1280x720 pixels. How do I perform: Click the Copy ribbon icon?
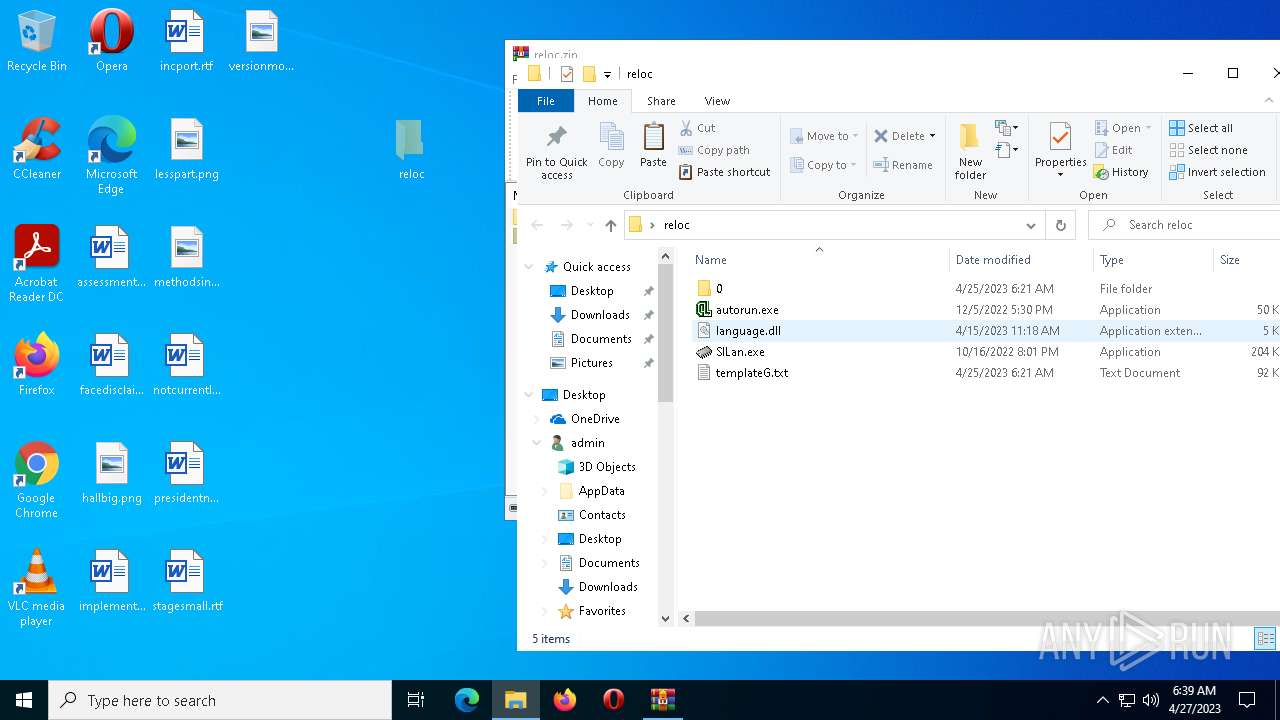(x=611, y=145)
